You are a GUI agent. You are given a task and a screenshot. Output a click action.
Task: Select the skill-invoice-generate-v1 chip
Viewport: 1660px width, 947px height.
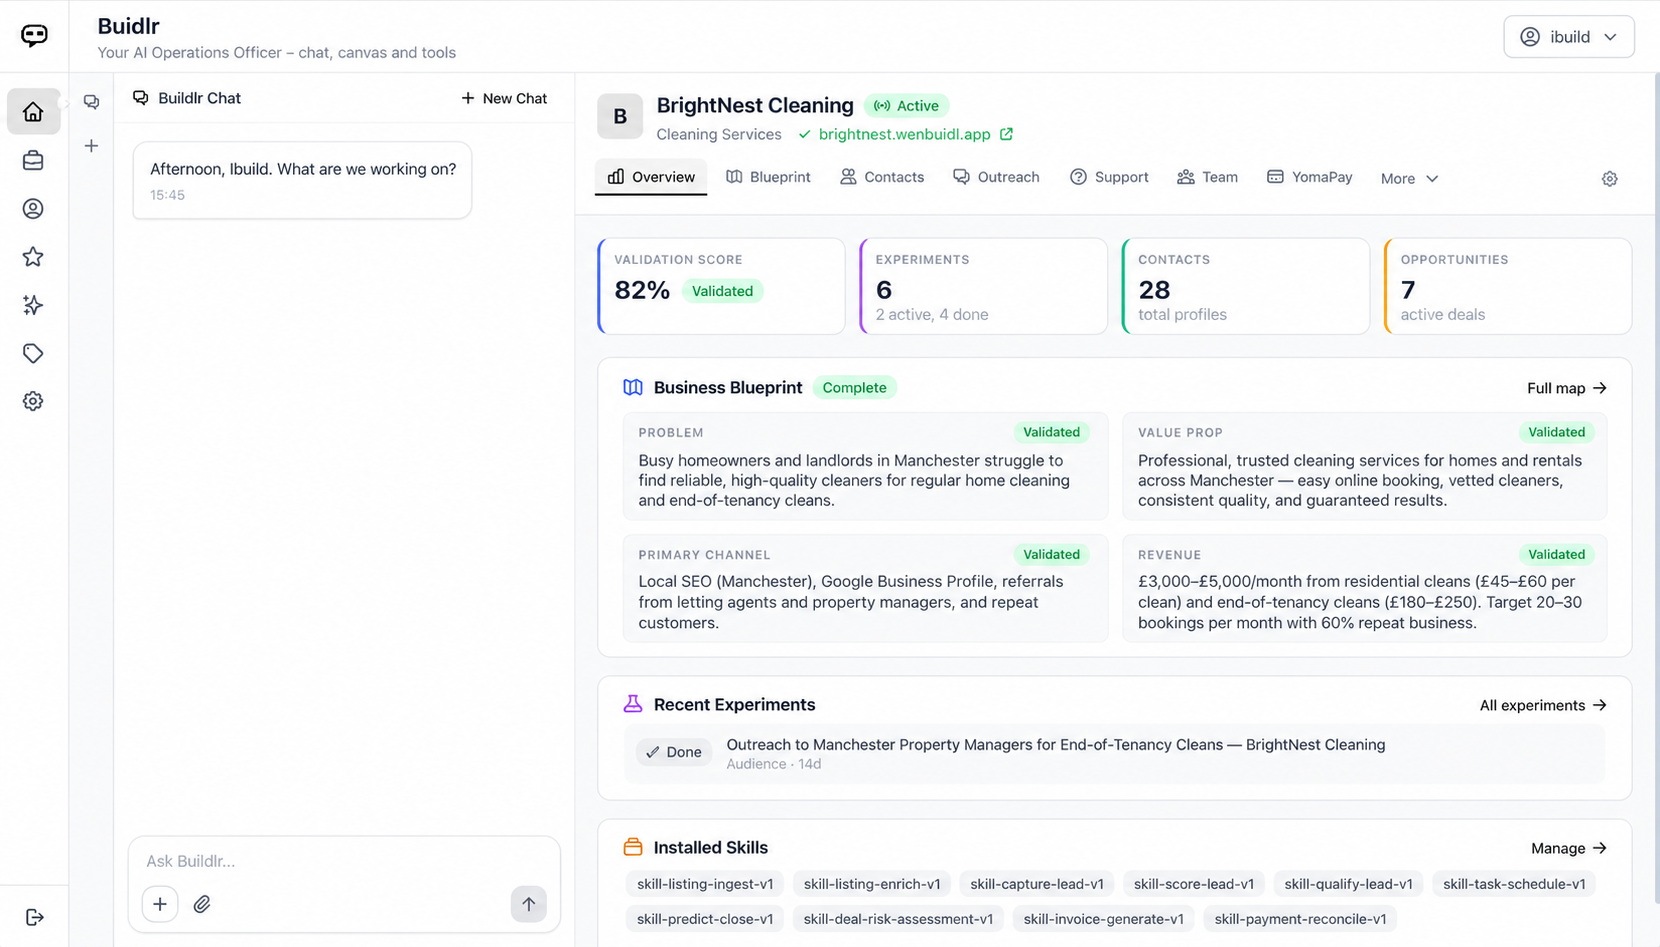point(1103,919)
